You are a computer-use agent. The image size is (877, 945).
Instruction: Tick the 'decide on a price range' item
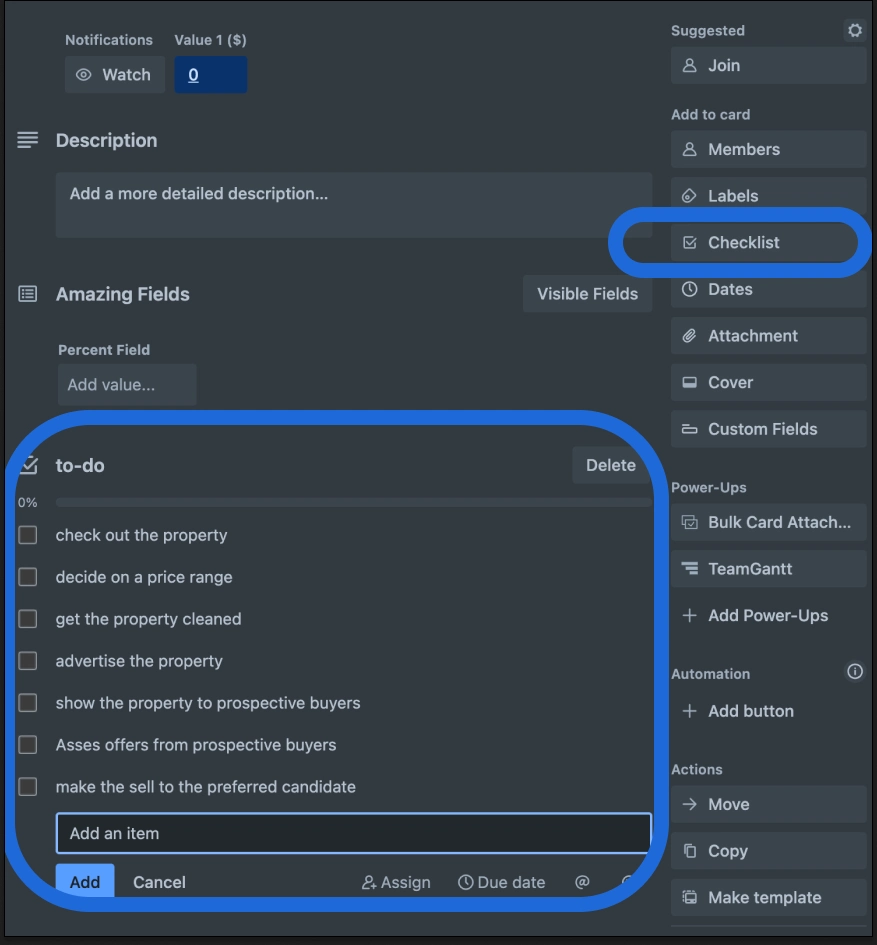(27, 577)
